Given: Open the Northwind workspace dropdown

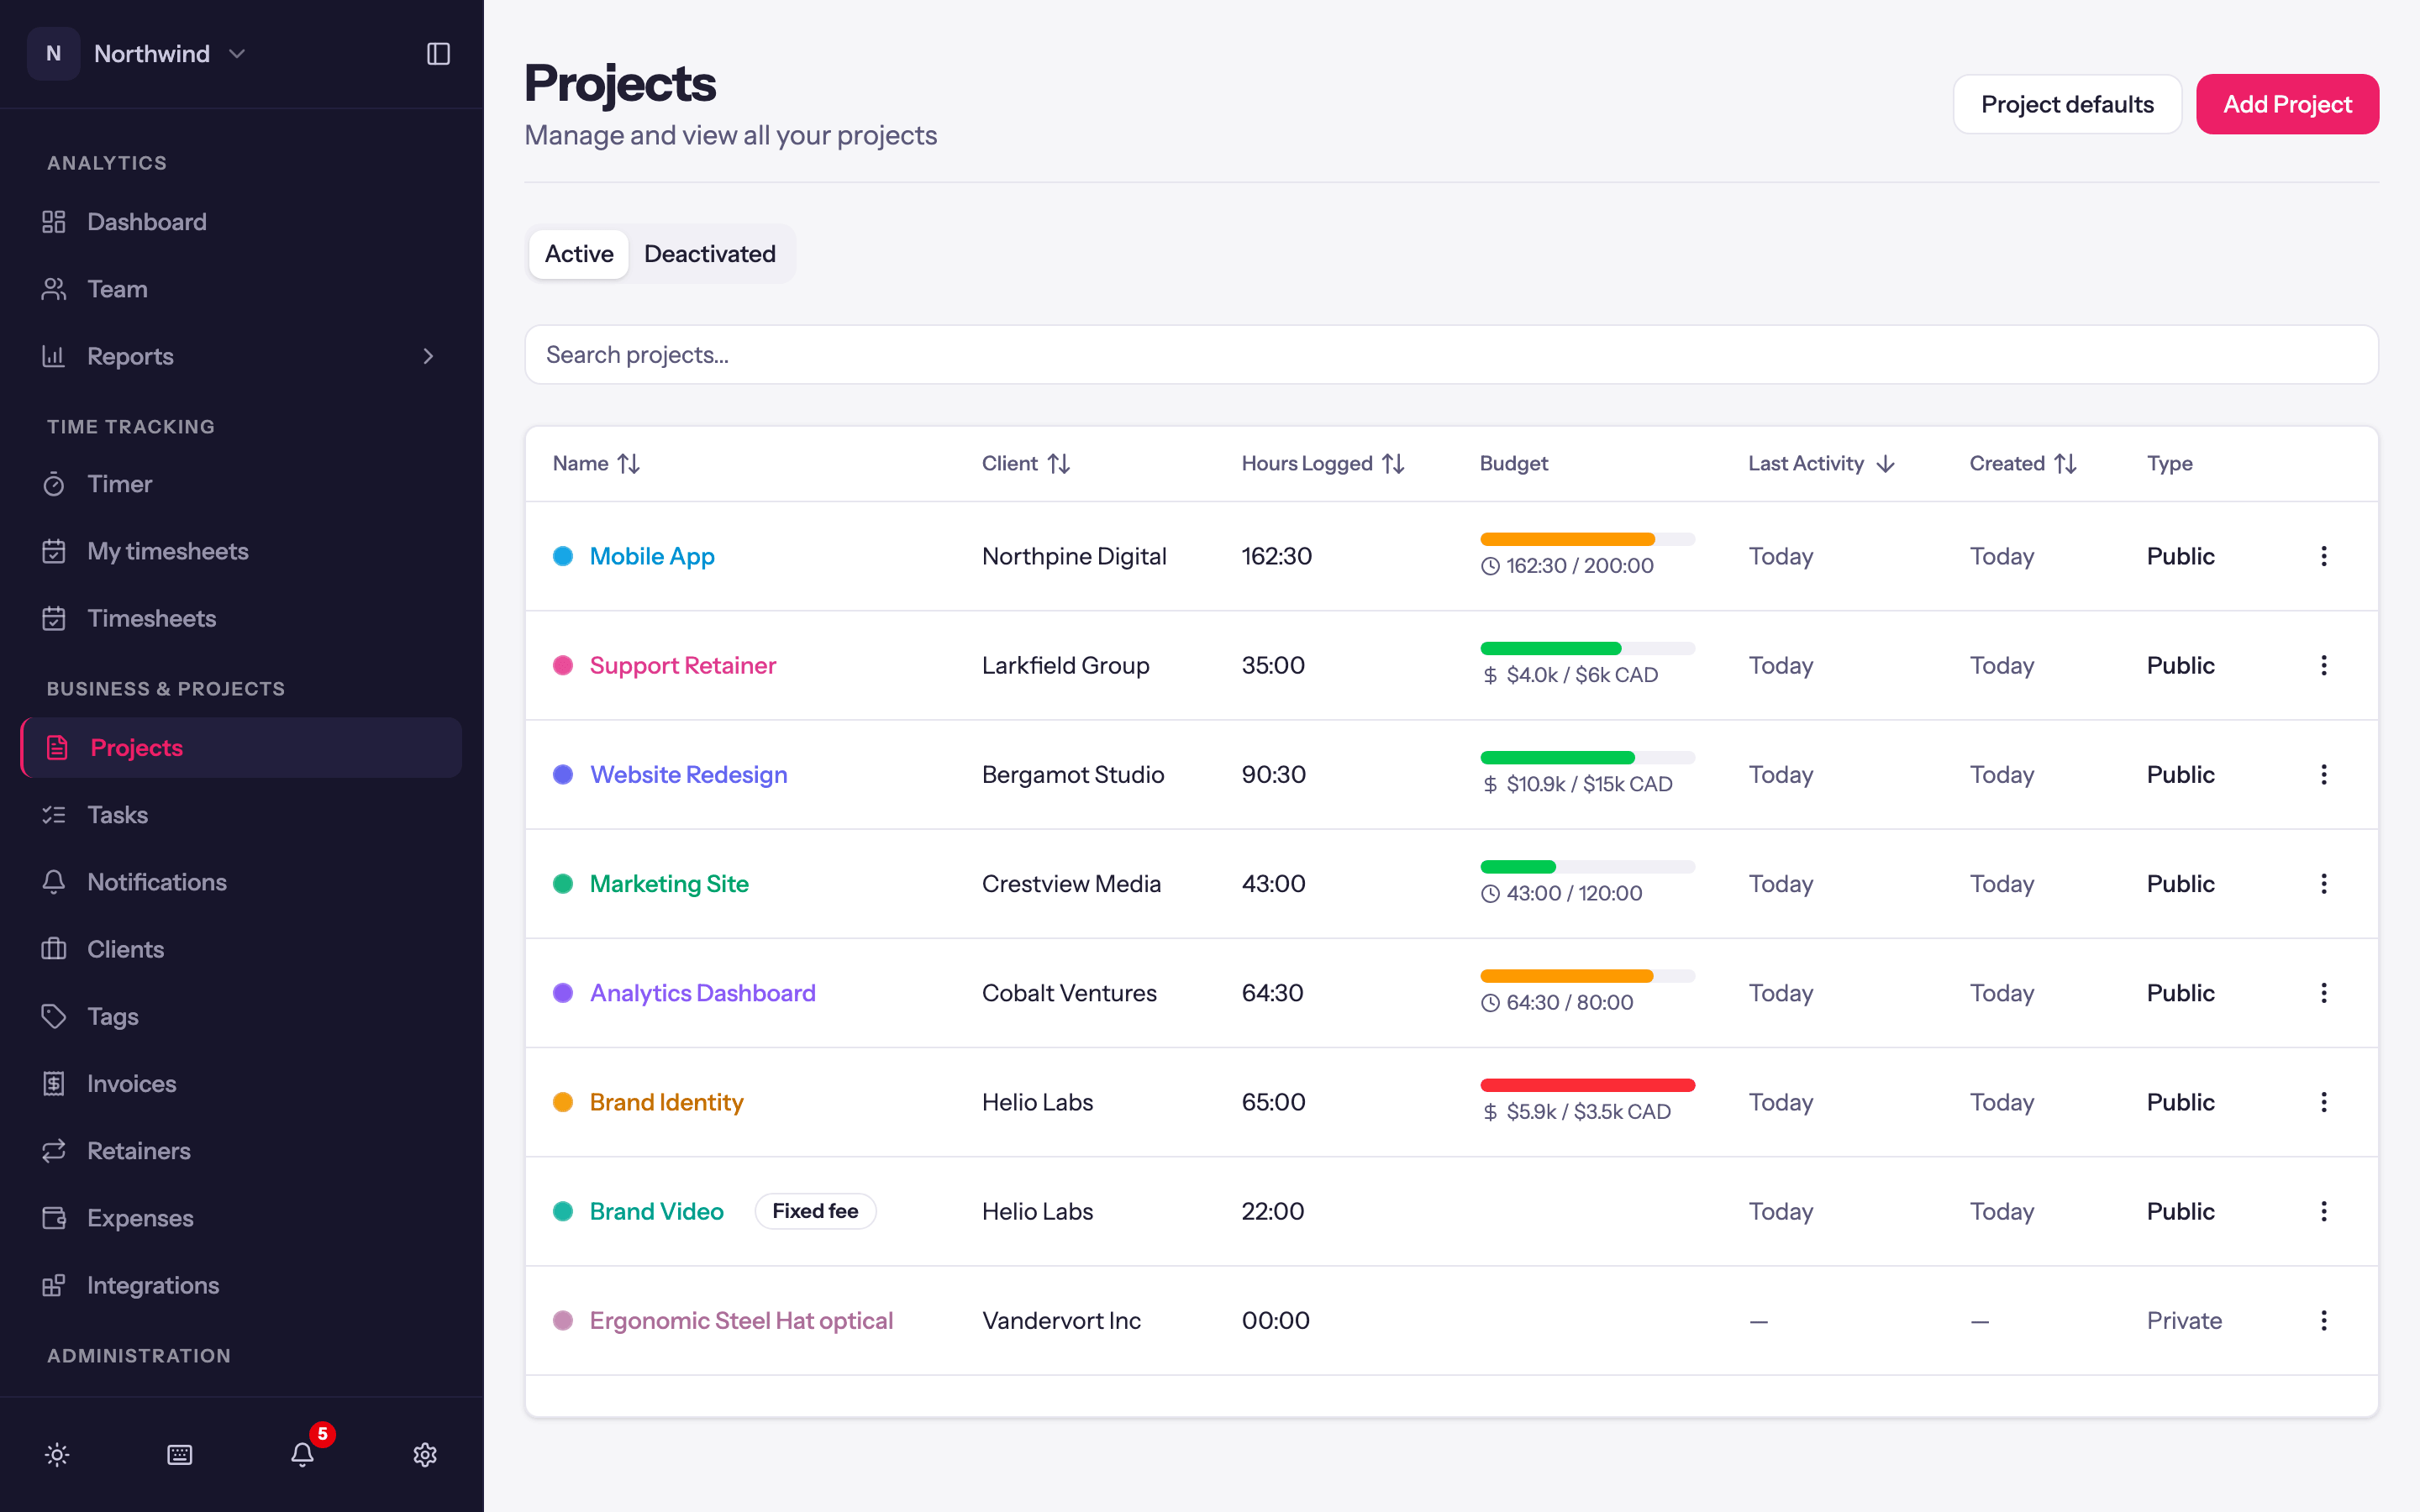Looking at the screenshot, I should (137, 54).
